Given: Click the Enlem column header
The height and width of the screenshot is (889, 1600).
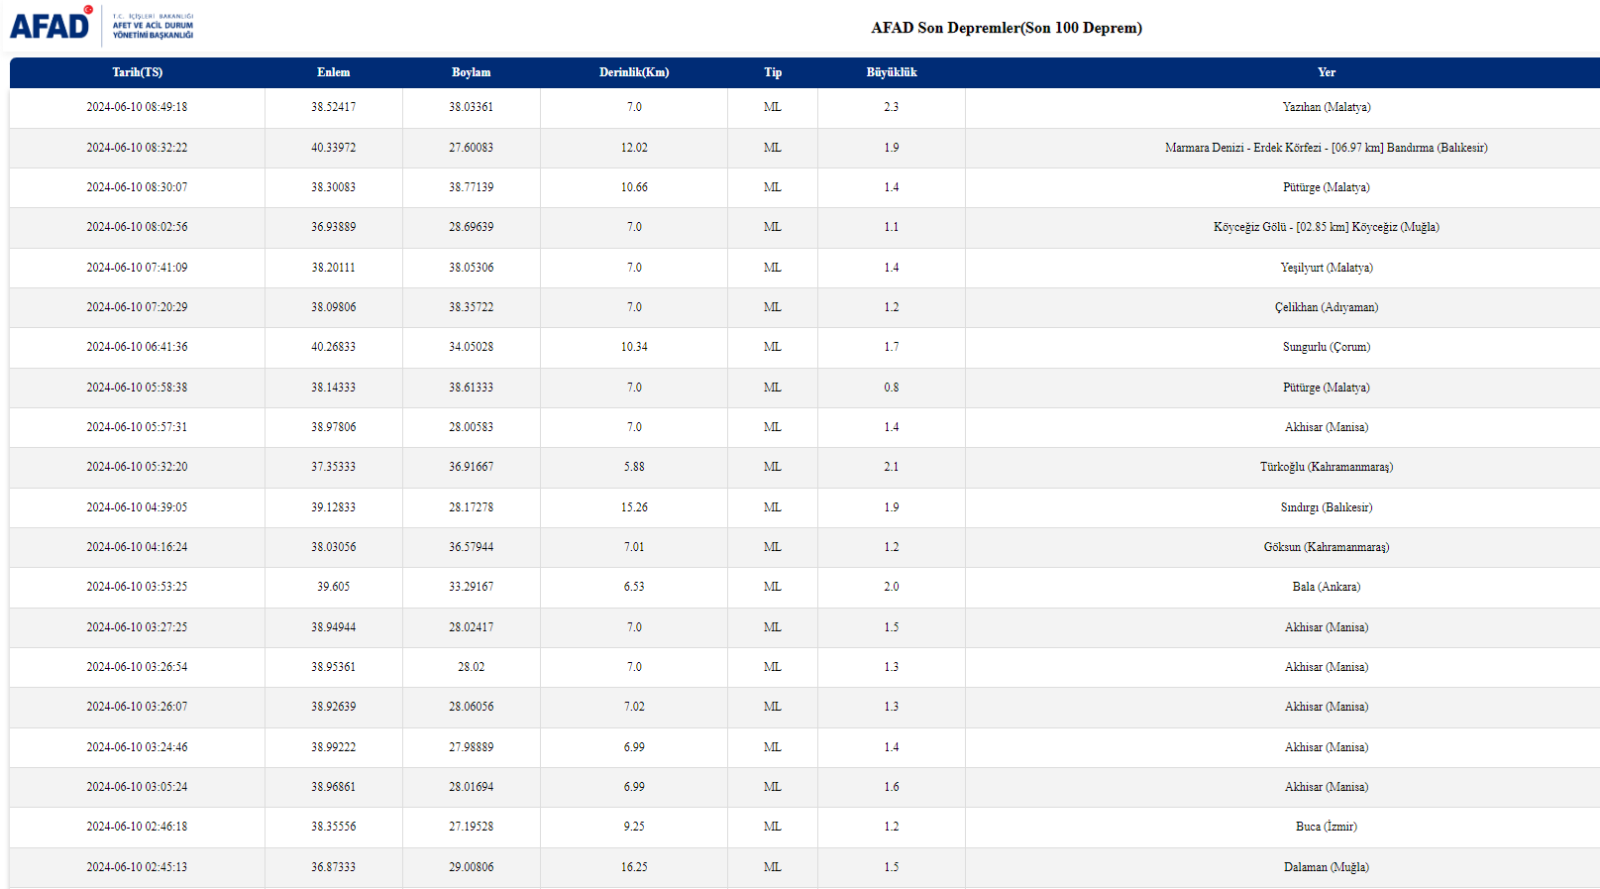Looking at the screenshot, I should coord(333,72).
